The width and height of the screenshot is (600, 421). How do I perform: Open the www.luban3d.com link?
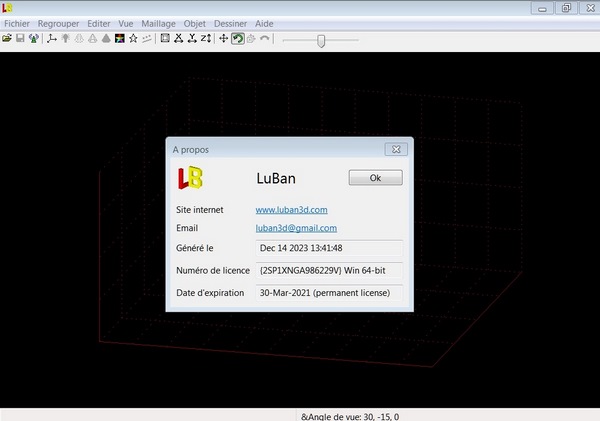291,210
